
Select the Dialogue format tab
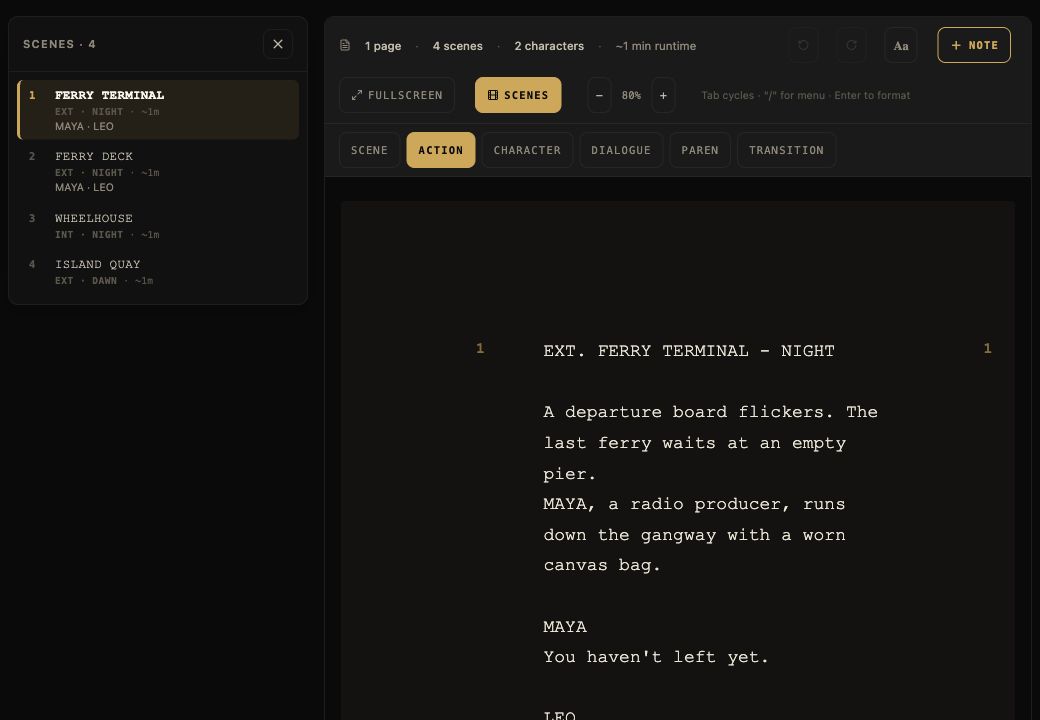[621, 150]
